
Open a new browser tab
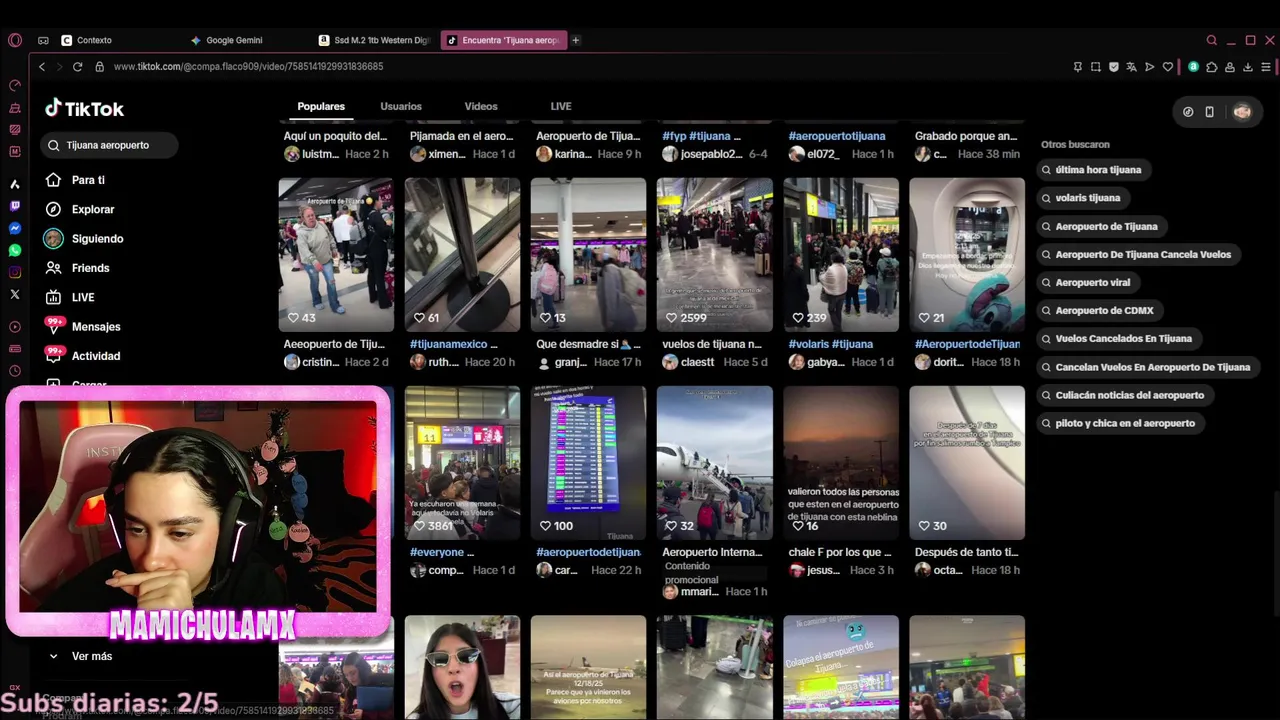576,40
